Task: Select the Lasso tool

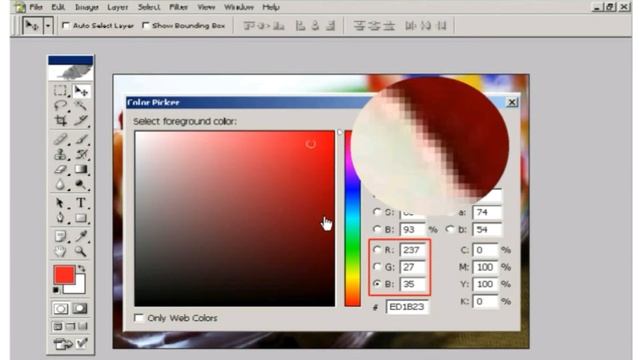Action: click(60, 105)
